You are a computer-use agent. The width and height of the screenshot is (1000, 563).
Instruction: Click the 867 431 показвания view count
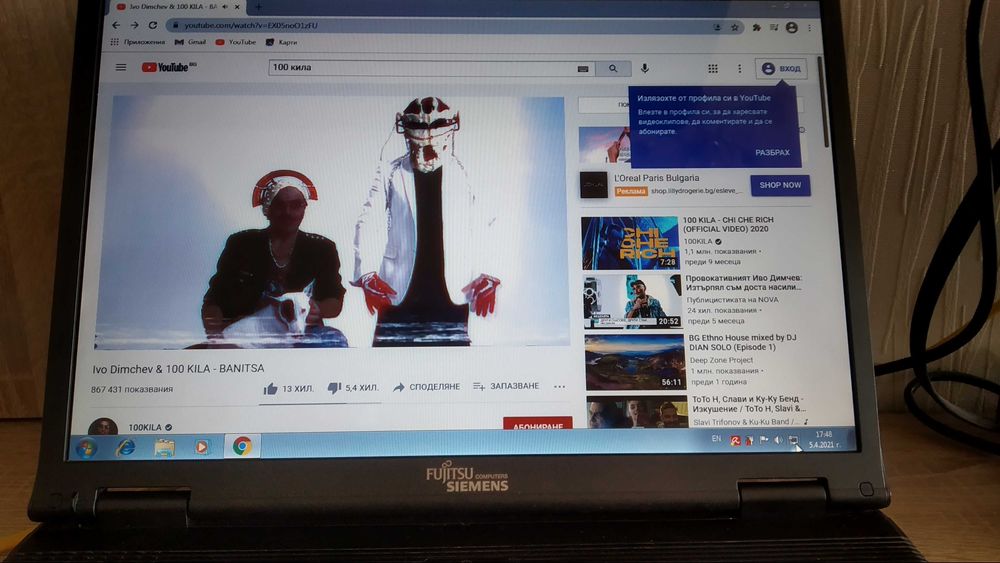[x=132, y=389]
